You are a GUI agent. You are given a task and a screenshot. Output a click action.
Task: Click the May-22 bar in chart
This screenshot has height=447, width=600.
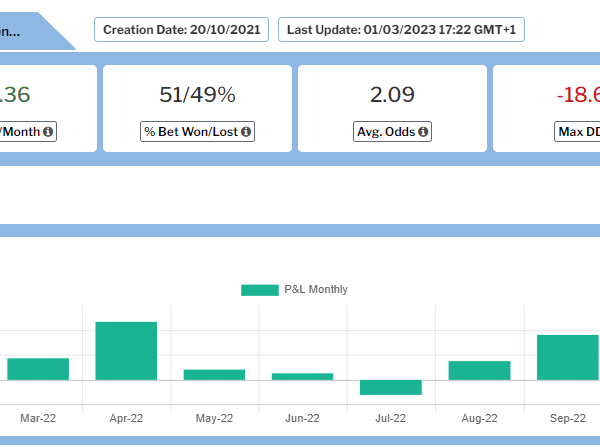click(x=214, y=375)
